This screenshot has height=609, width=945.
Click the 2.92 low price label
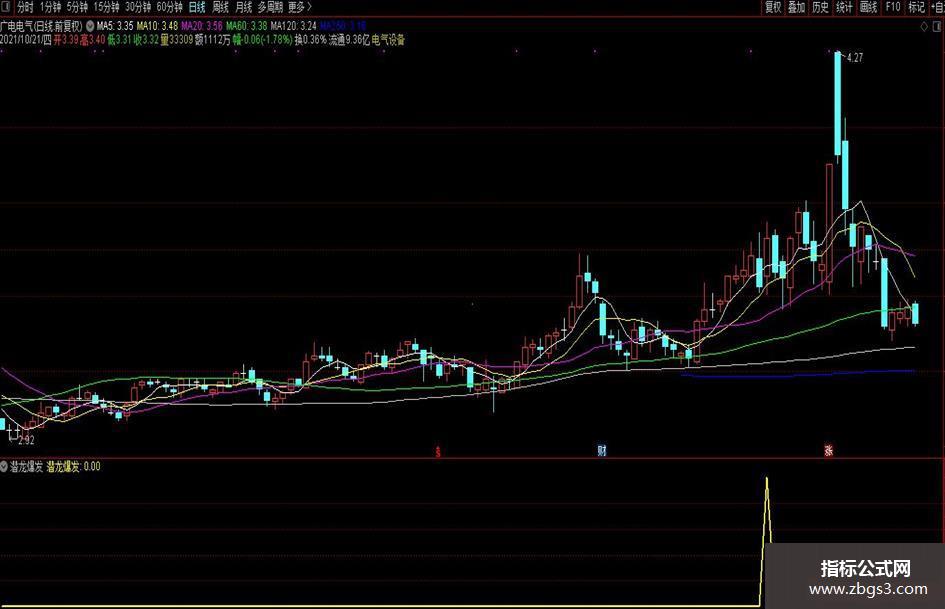click(x=26, y=441)
